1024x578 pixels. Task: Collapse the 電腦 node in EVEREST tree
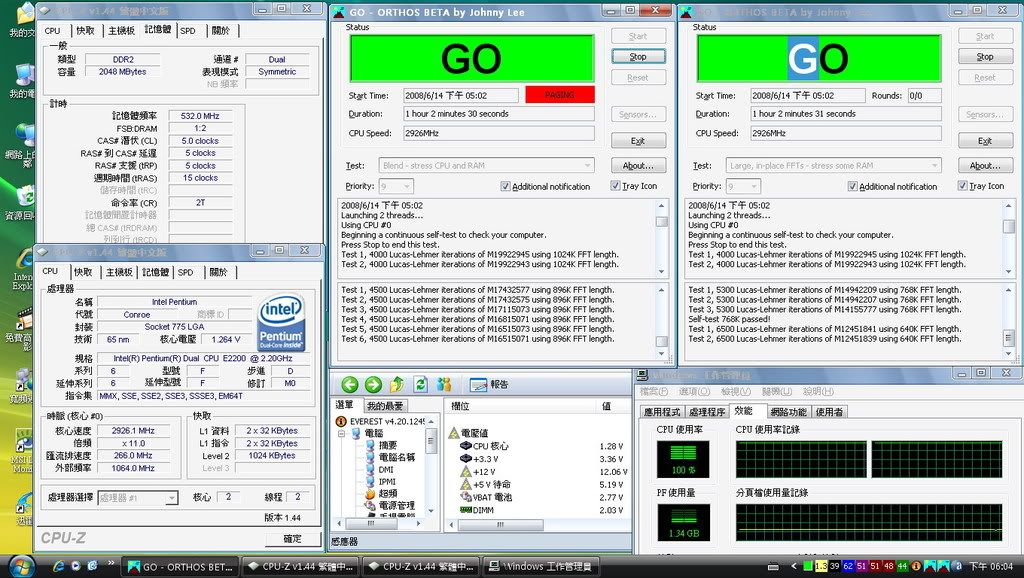[341, 433]
